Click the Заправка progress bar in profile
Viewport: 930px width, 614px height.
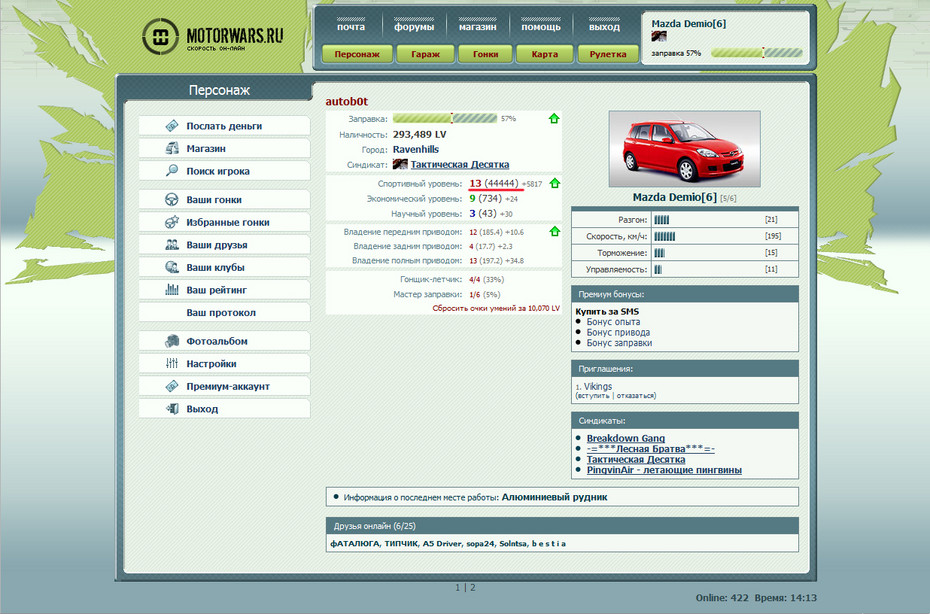[x=445, y=119]
